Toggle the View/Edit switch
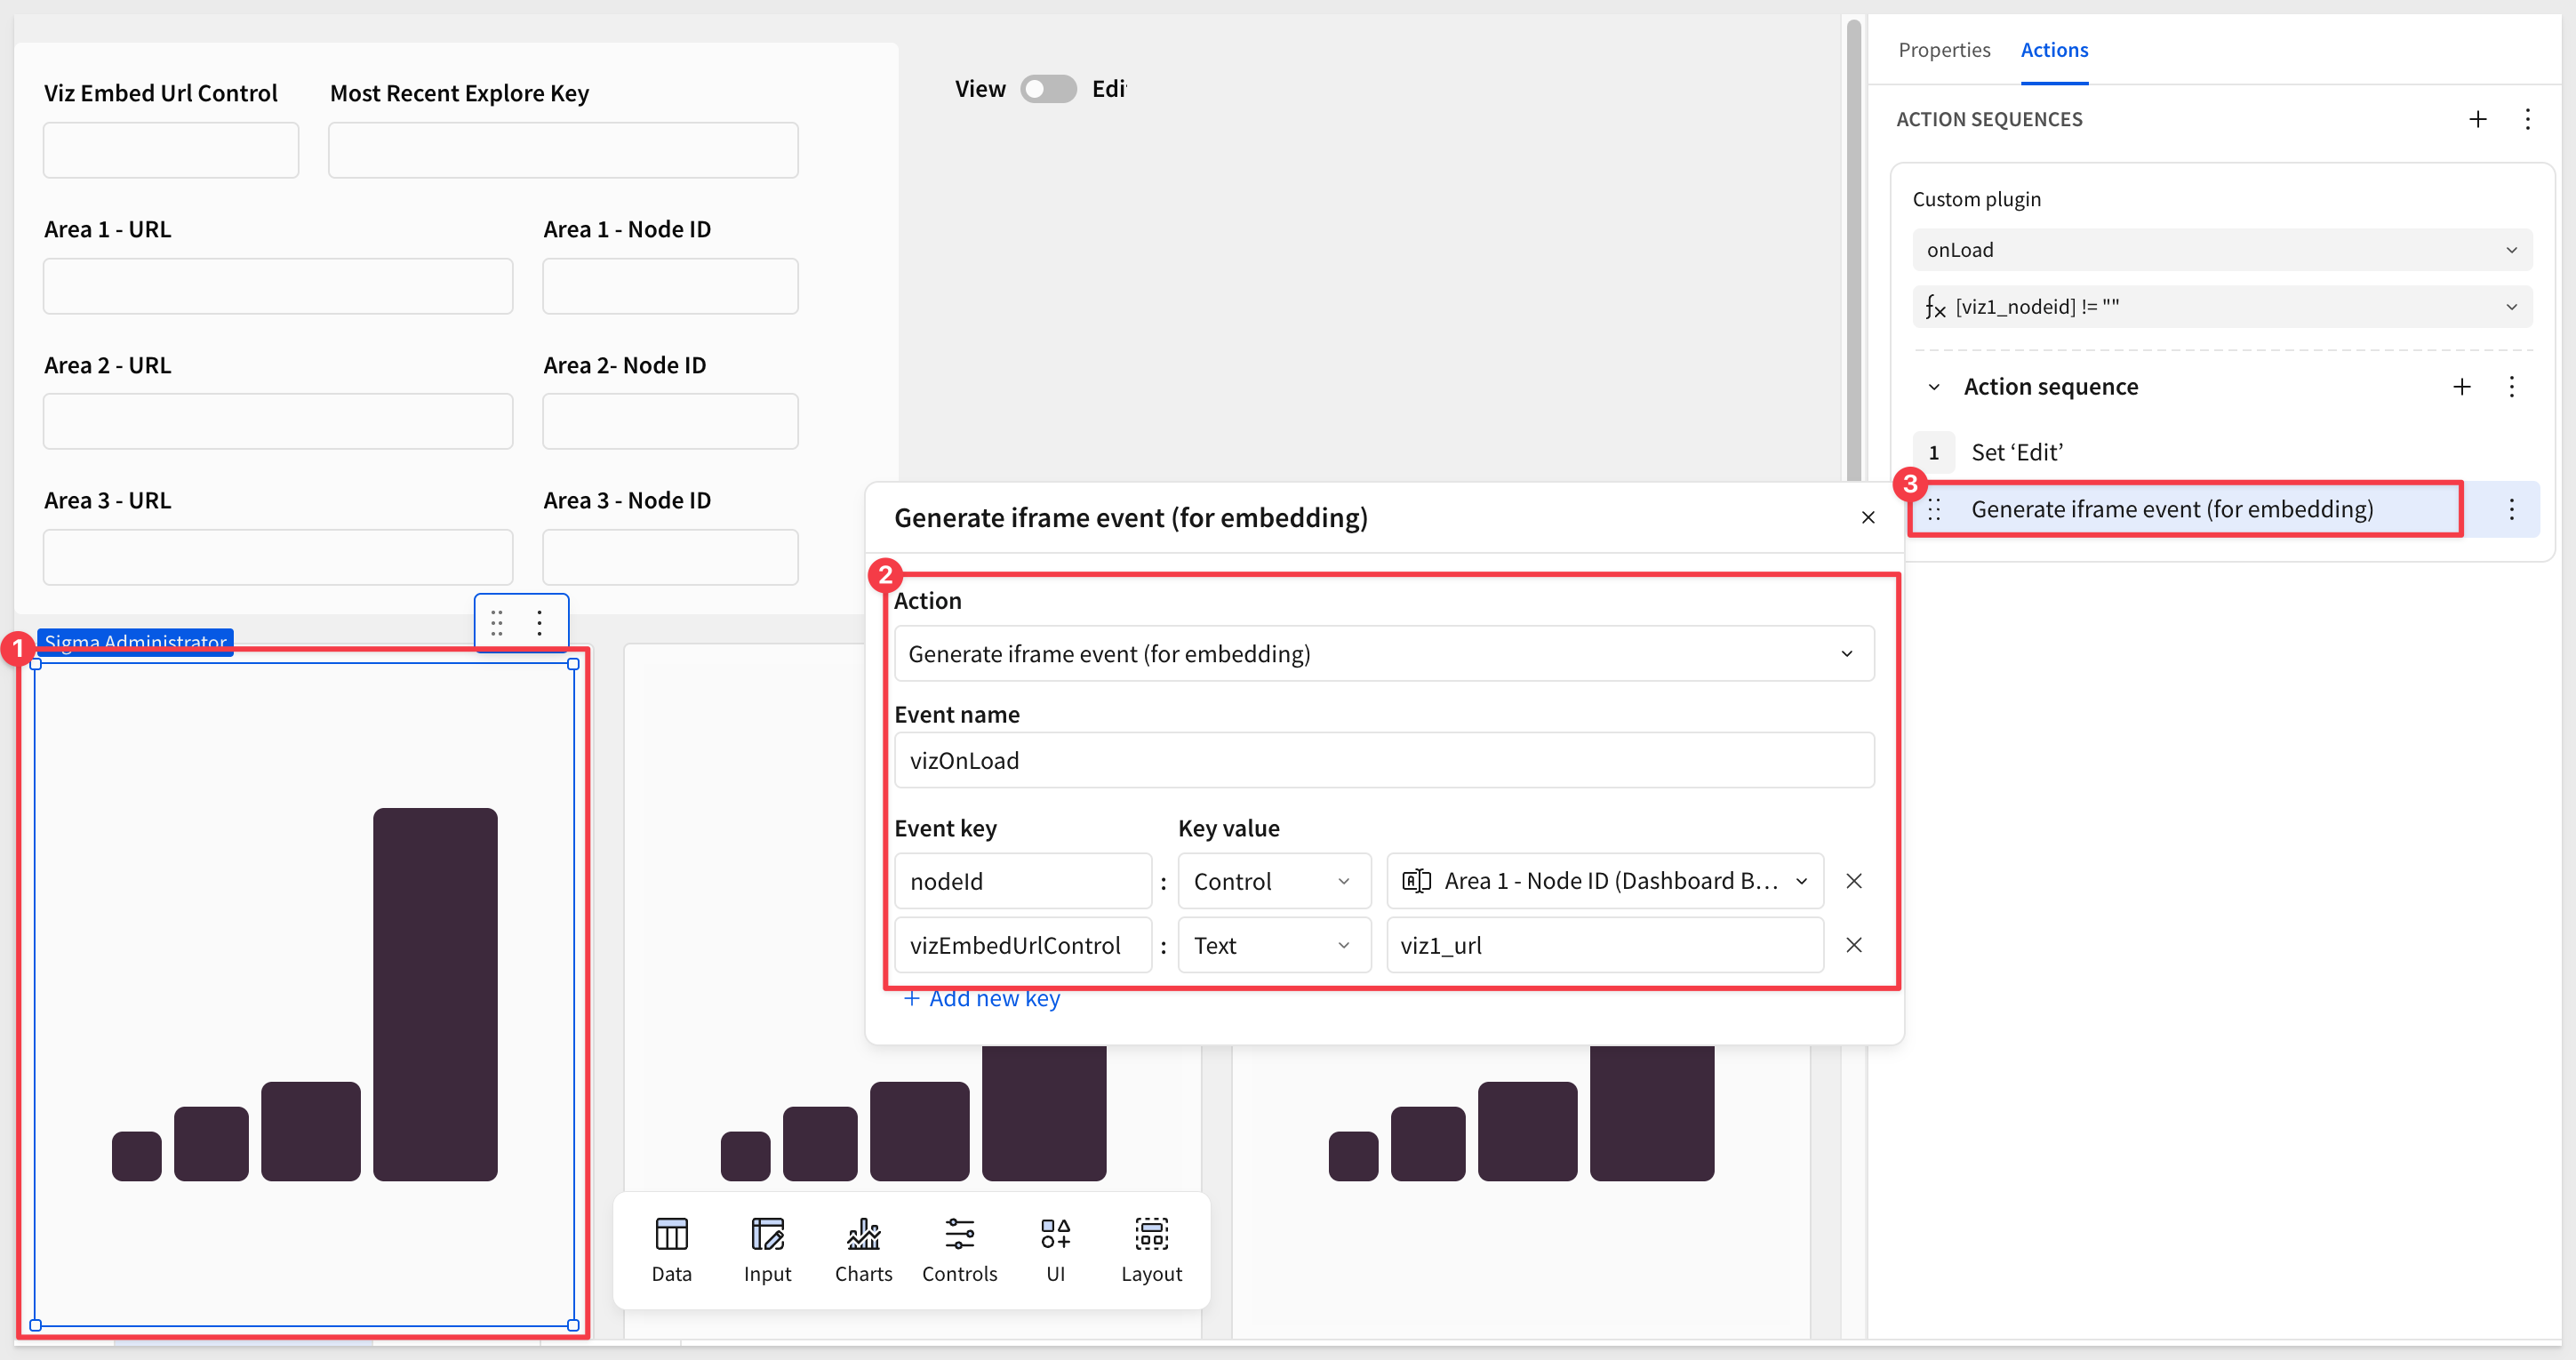This screenshot has height=1360, width=2576. [1047, 89]
